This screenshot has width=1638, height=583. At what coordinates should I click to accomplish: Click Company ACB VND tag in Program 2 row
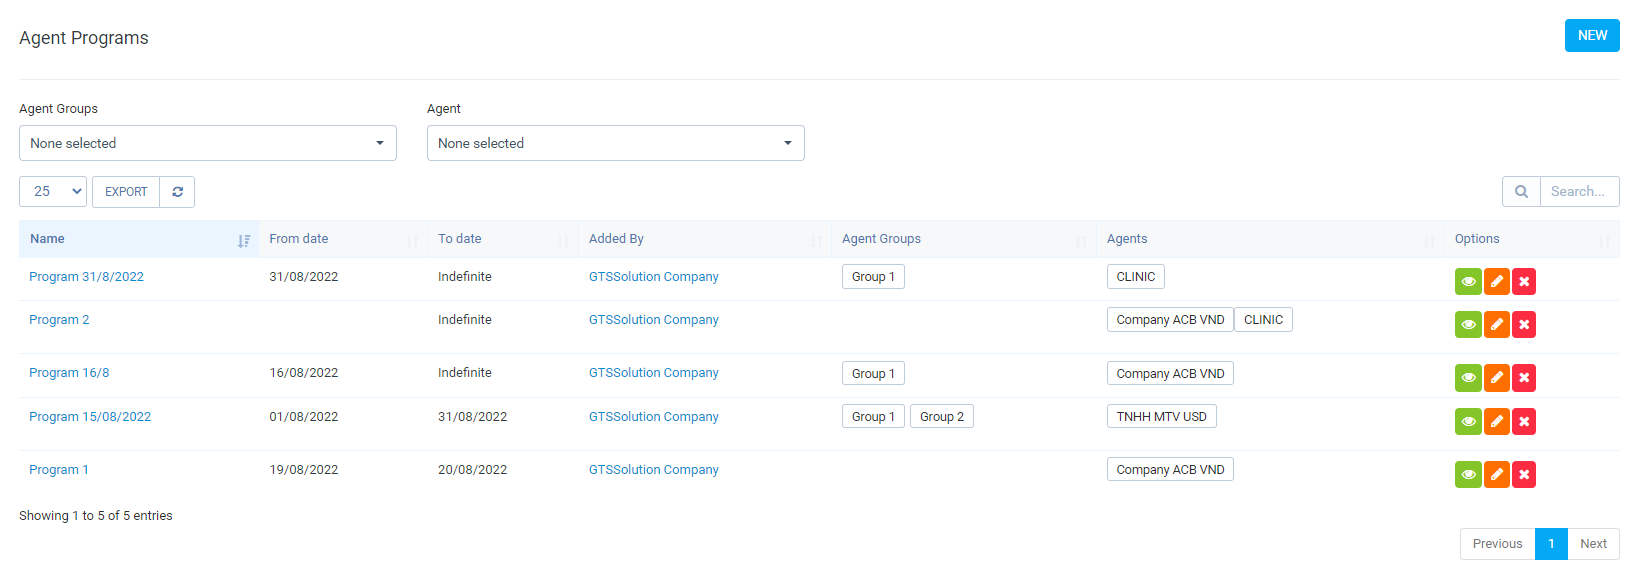coord(1170,320)
